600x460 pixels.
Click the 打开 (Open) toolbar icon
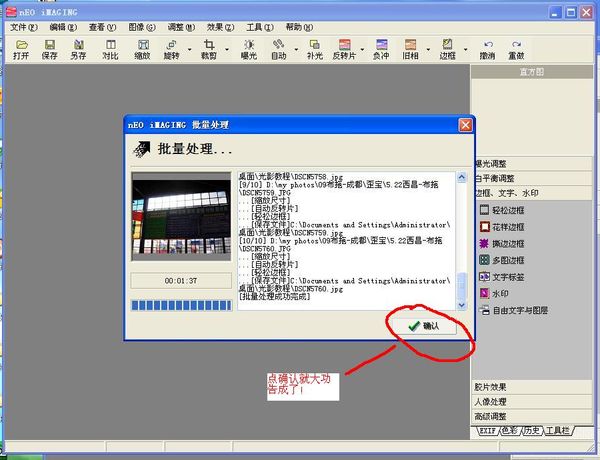[20, 49]
